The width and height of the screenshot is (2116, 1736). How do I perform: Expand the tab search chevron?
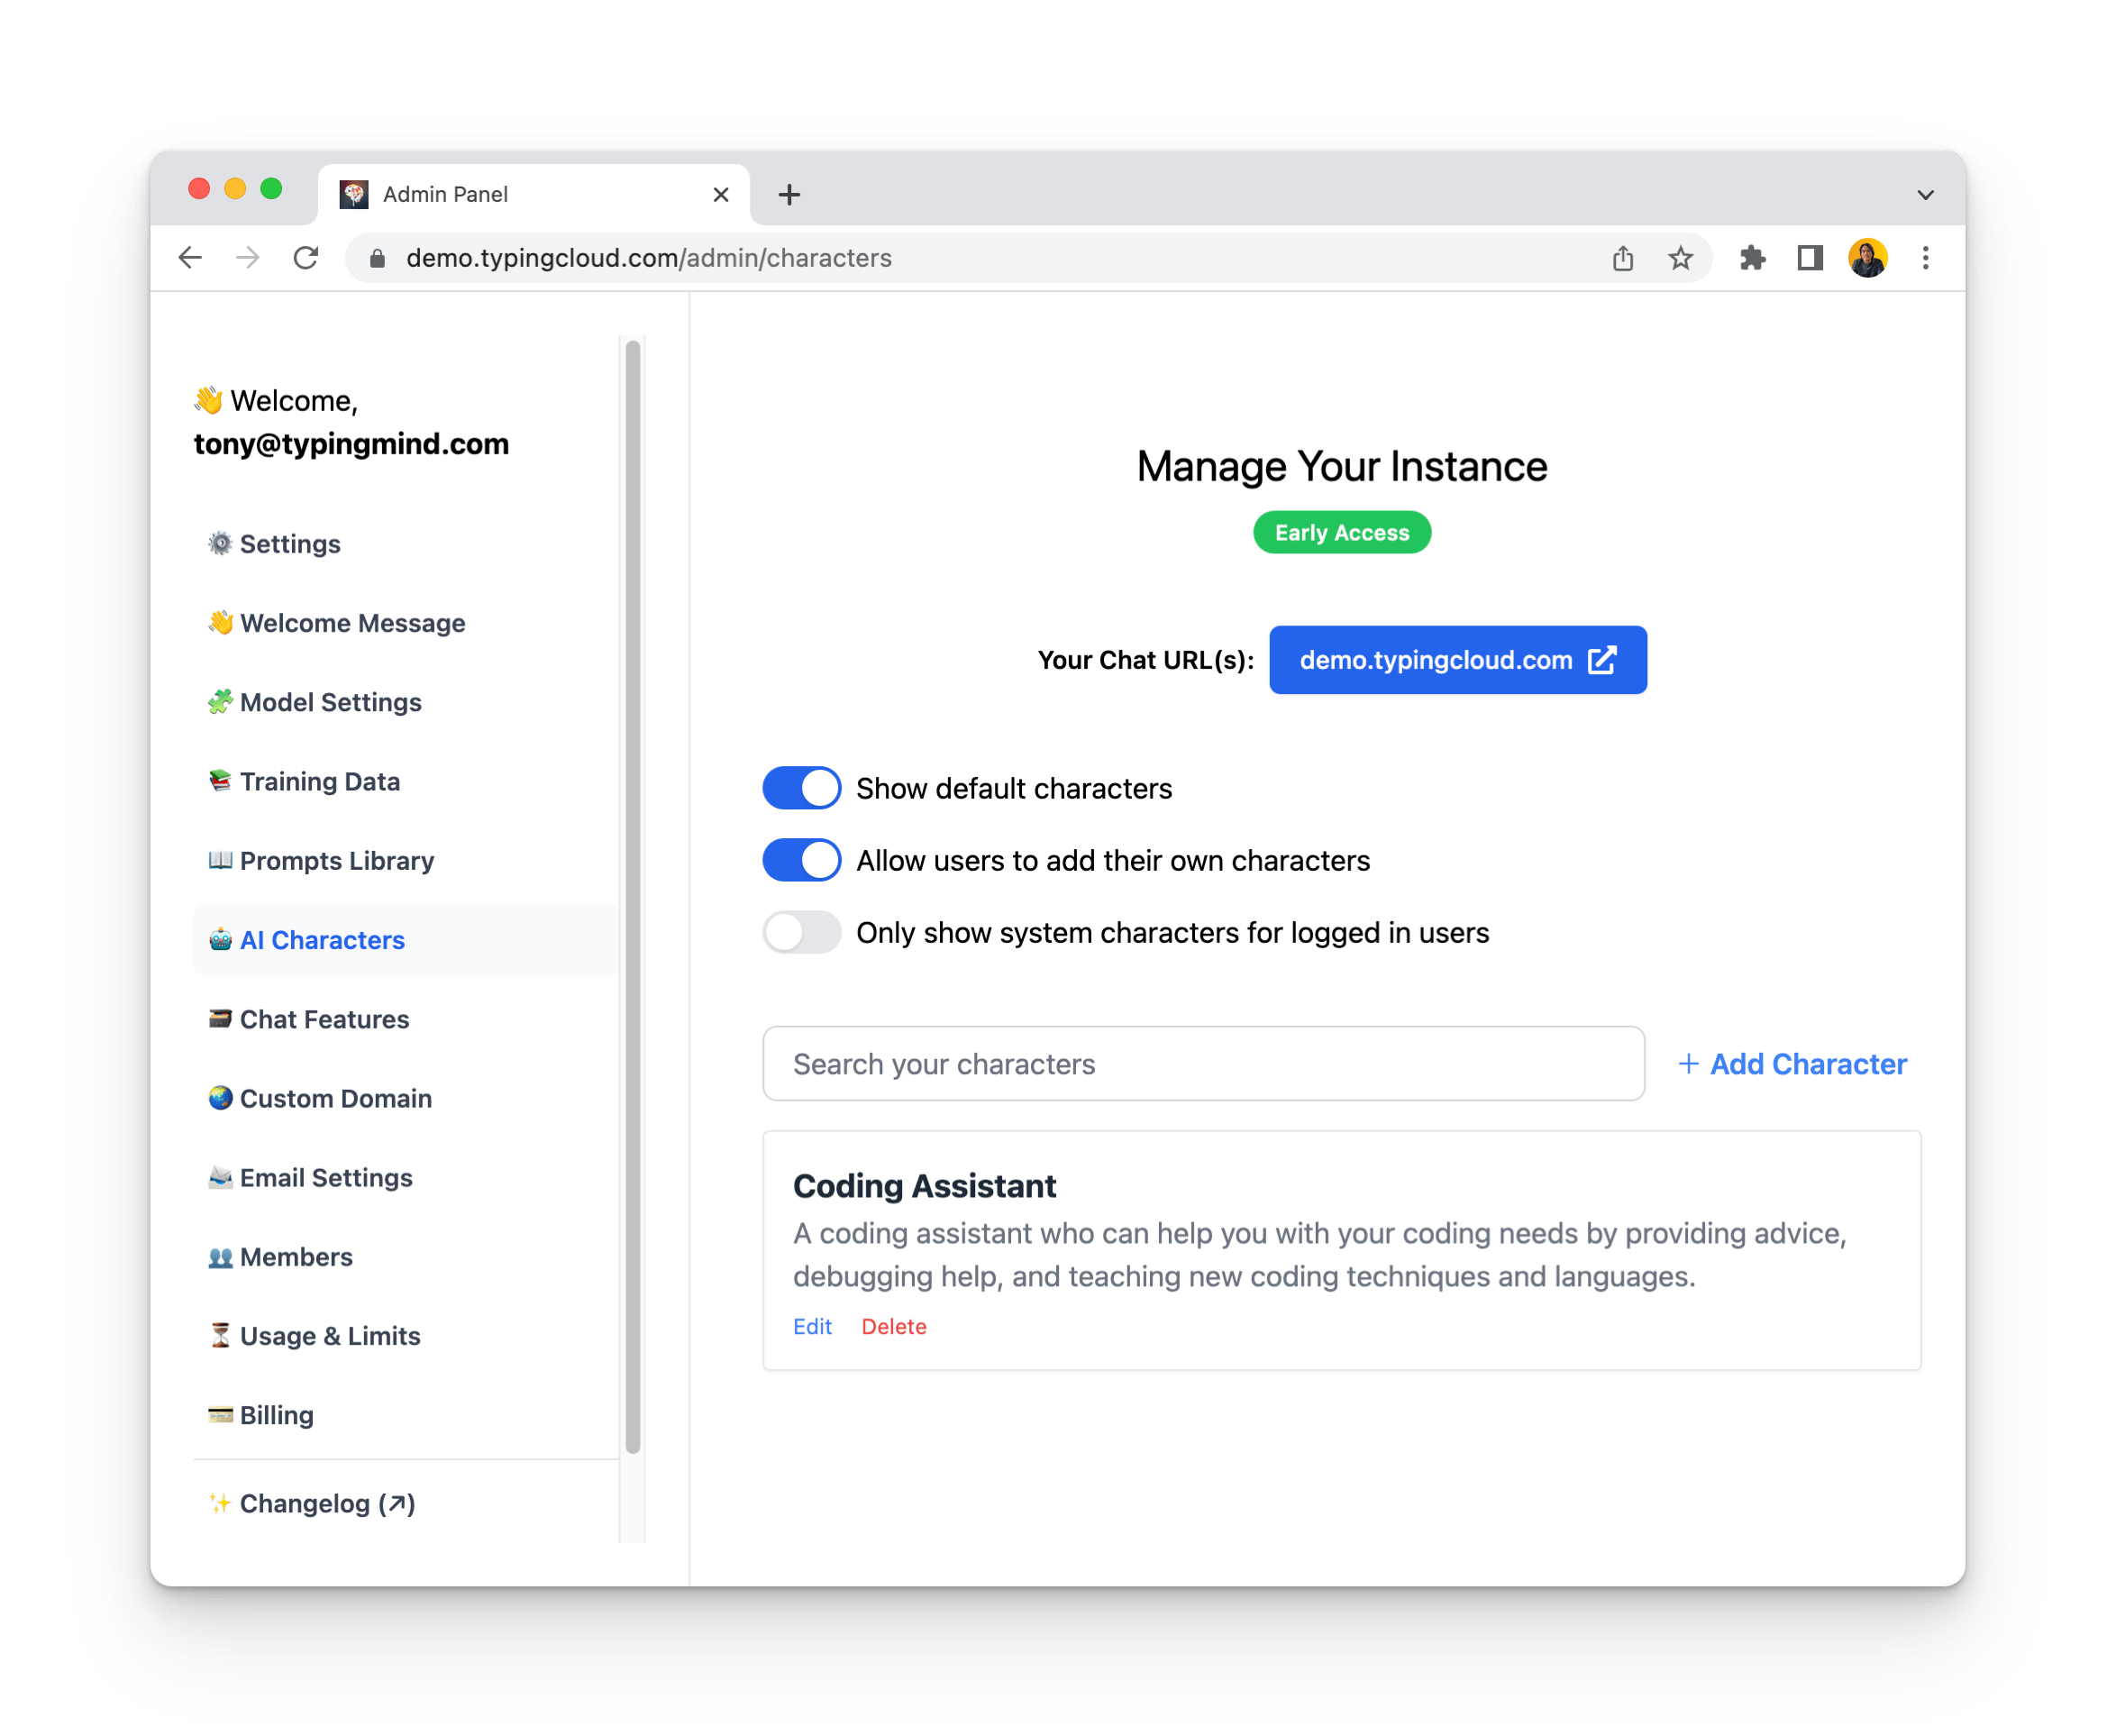pos(1925,195)
